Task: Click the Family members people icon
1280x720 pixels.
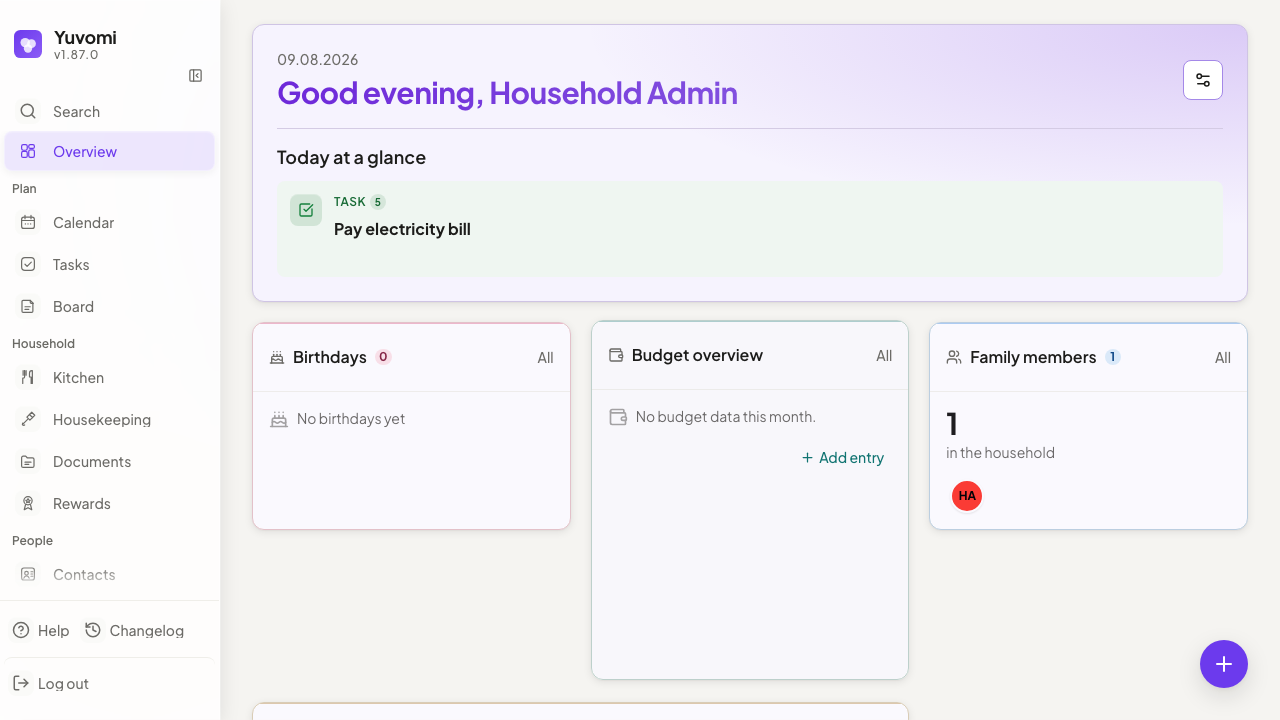Action: pos(954,357)
